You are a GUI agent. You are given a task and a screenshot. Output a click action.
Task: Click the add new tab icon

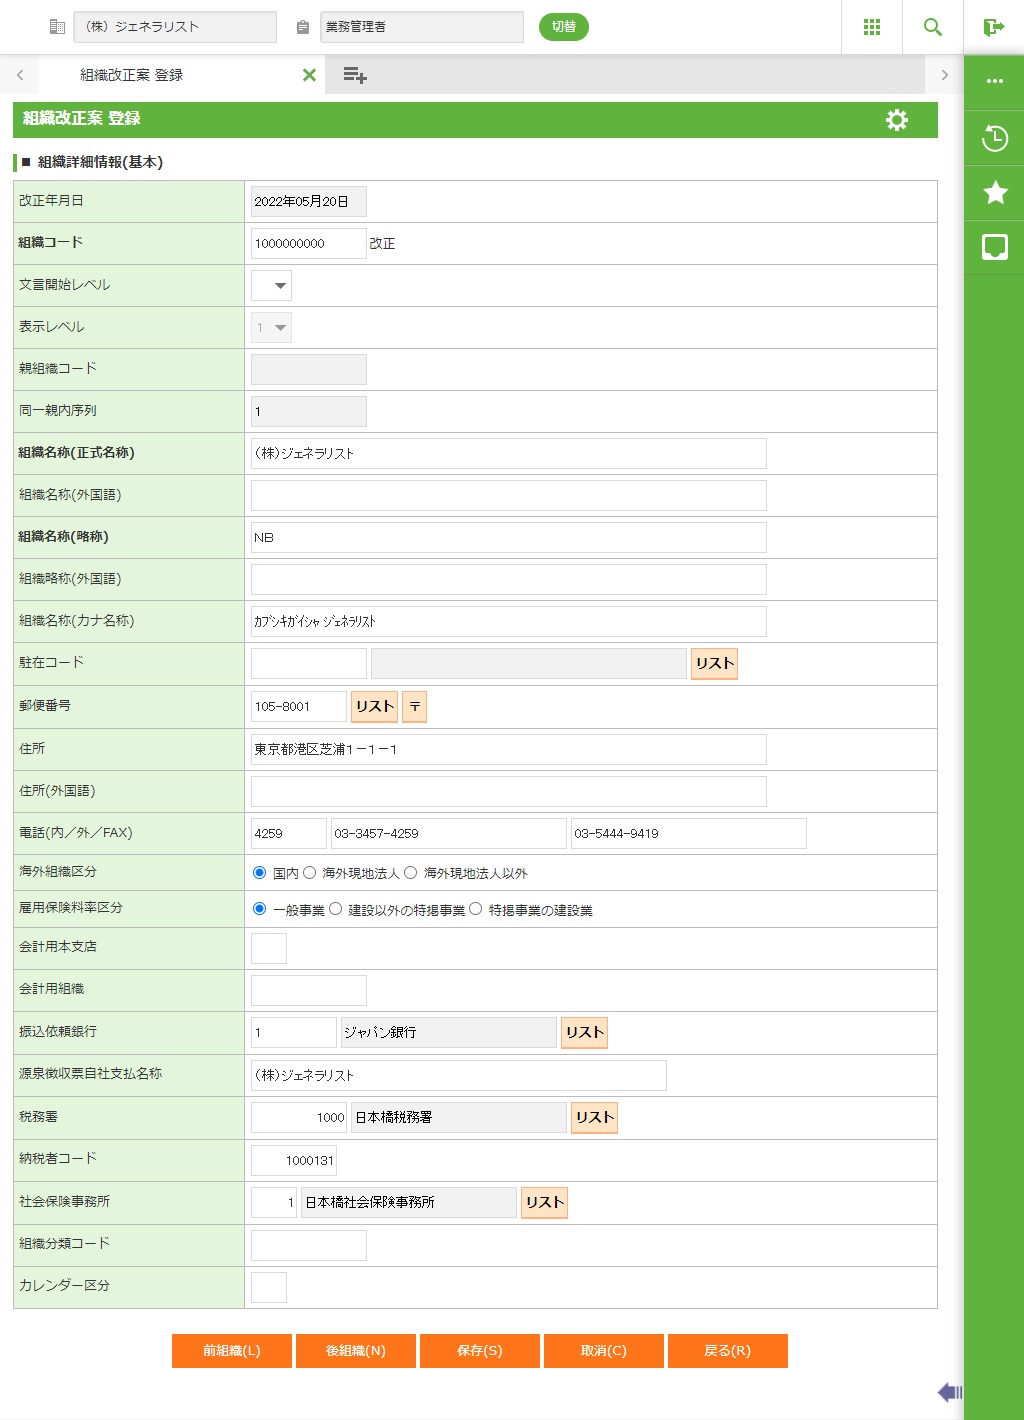point(355,75)
